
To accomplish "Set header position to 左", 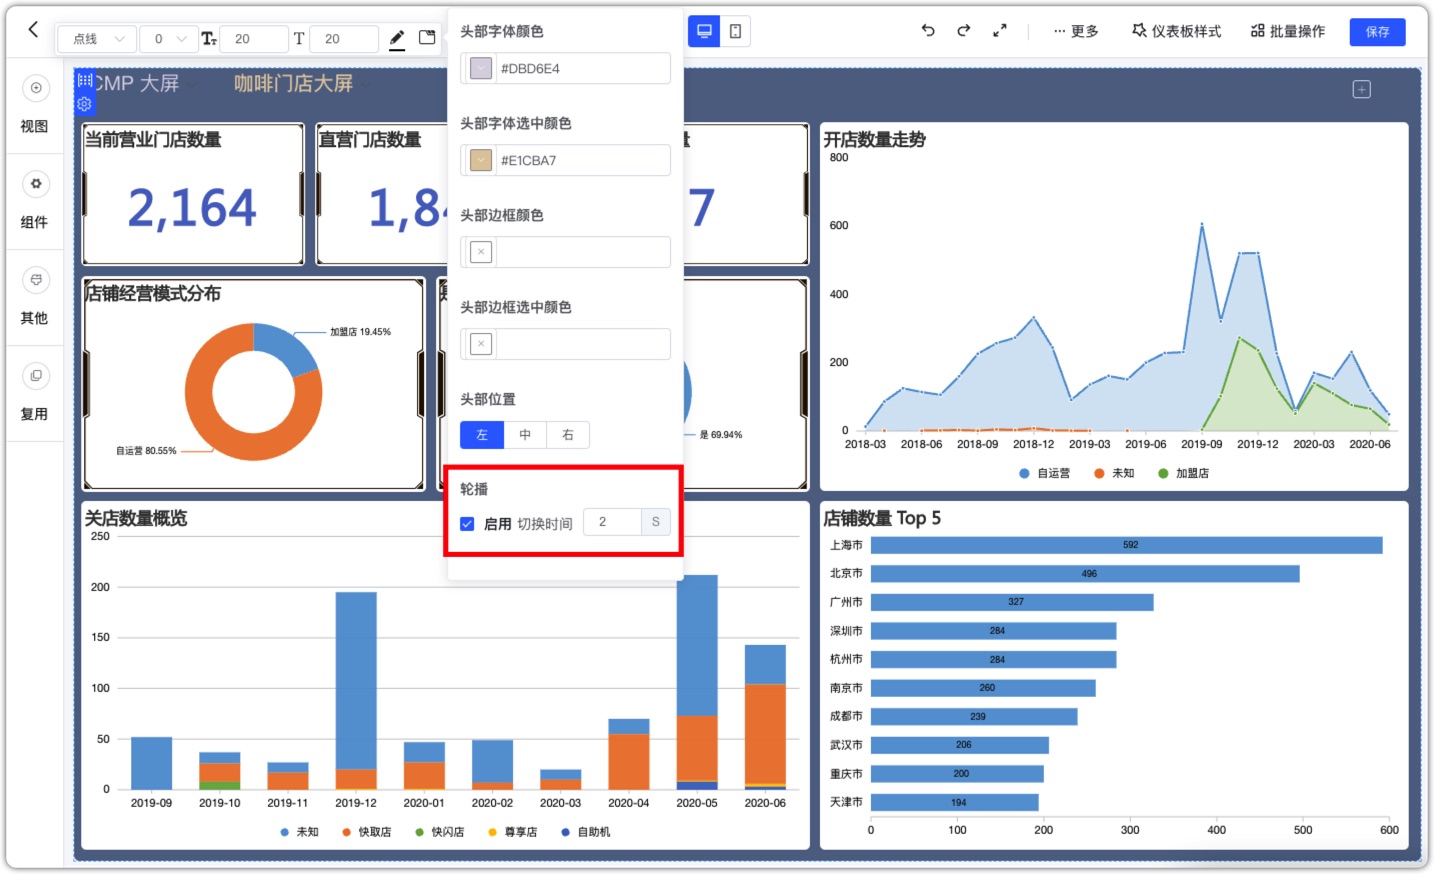I will pyautogui.click(x=481, y=435).
